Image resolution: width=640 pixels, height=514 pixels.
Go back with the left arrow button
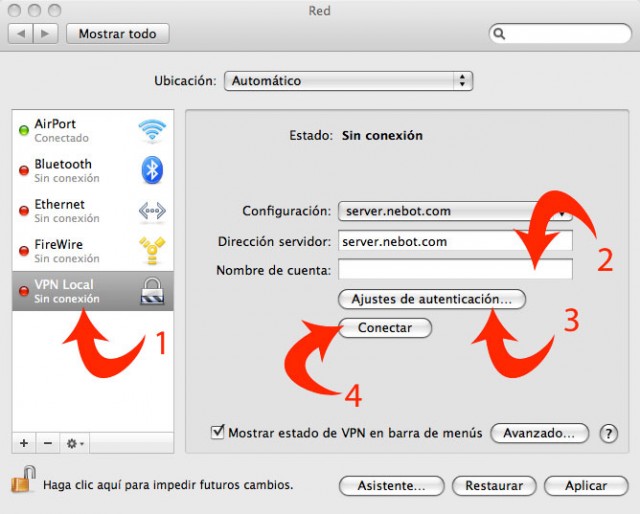pos(21,33)
